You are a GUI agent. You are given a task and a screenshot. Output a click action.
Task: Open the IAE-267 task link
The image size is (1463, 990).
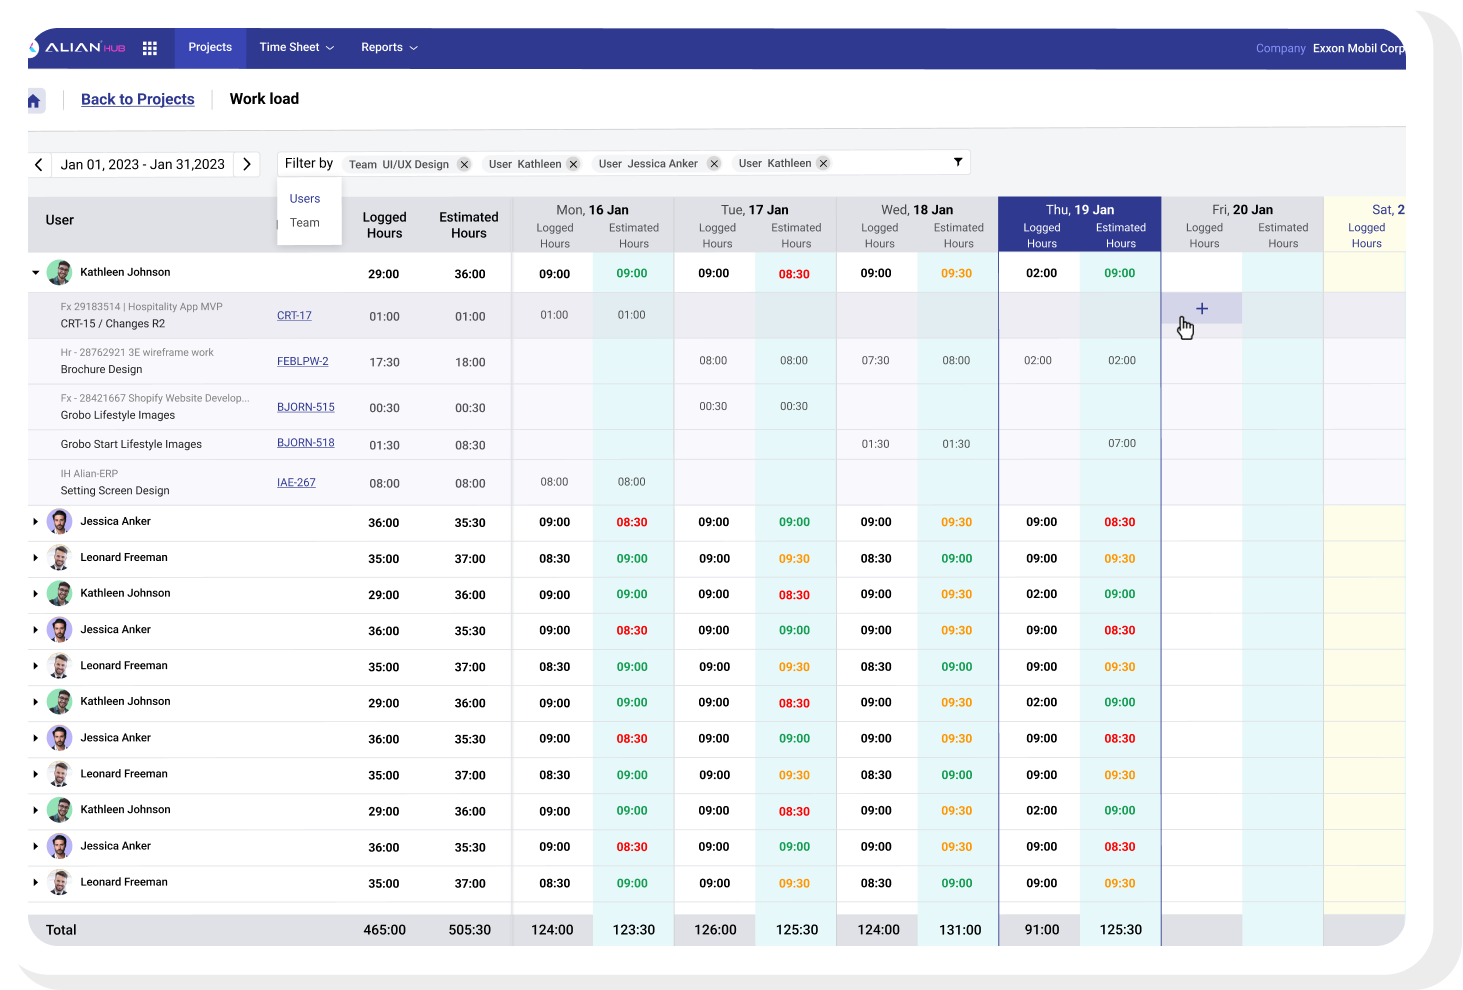[296, 482]
